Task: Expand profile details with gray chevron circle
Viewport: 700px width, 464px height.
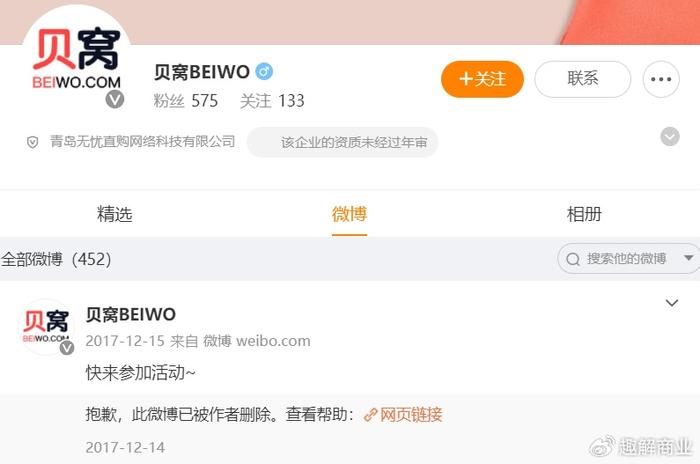Action: [670, 137]
